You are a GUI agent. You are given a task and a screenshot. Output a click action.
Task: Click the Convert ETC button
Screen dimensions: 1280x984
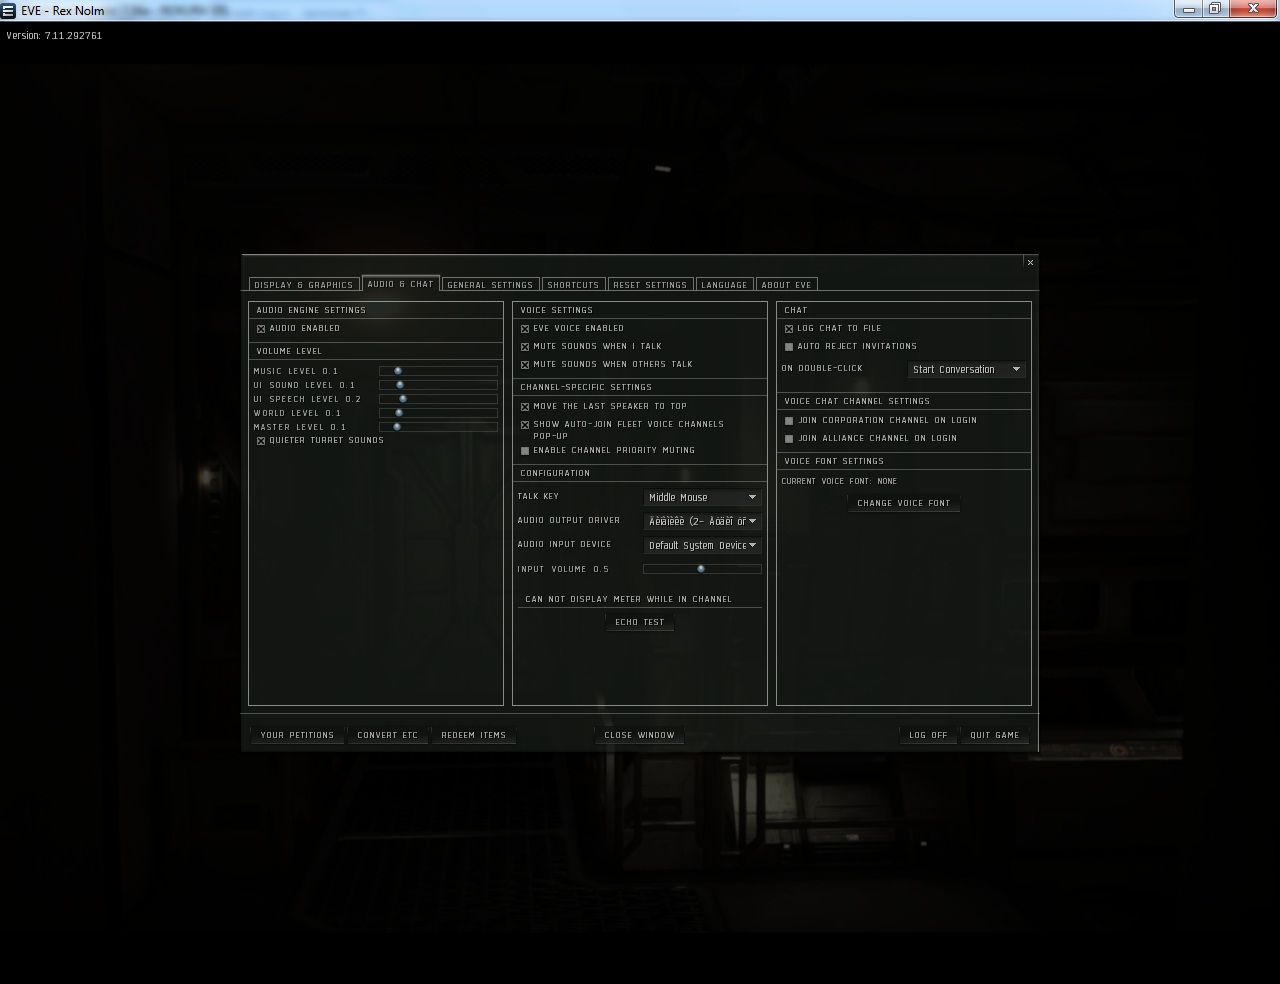coord(388,735)
